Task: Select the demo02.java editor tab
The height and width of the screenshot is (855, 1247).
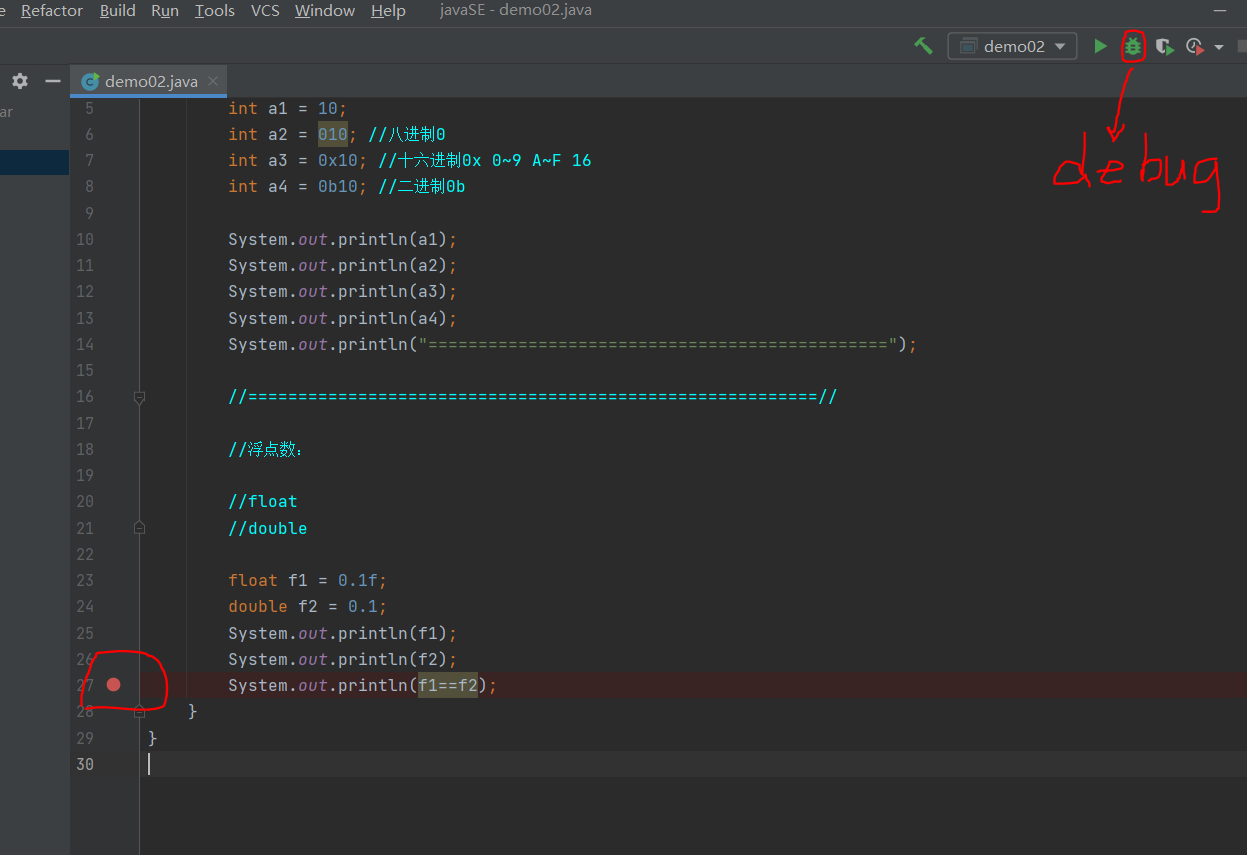Action: [x=149, y=81]
